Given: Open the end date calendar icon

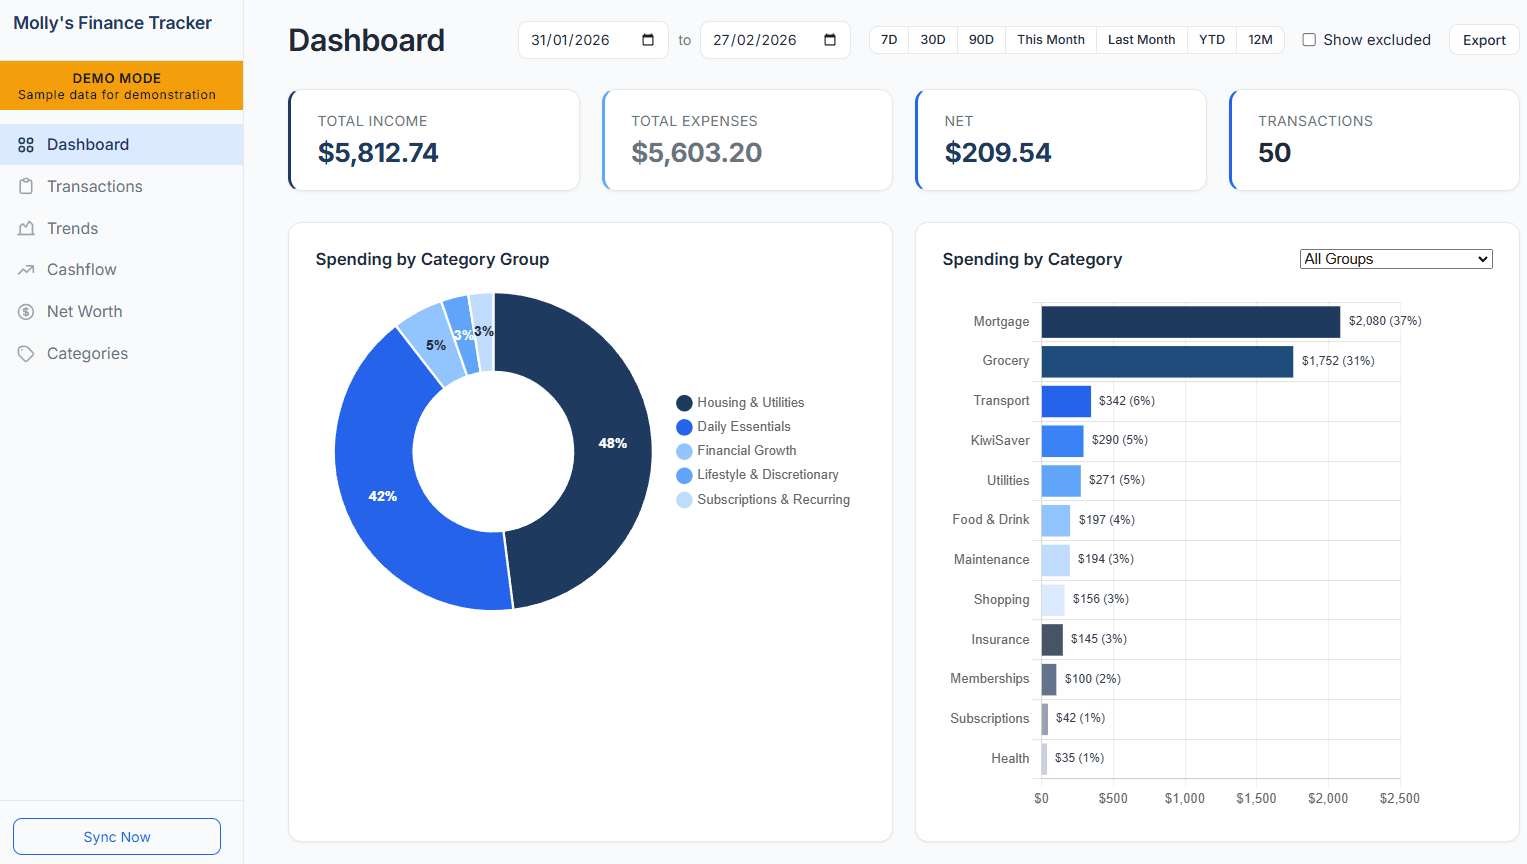Looking at the screenshot, I should 830,39.
